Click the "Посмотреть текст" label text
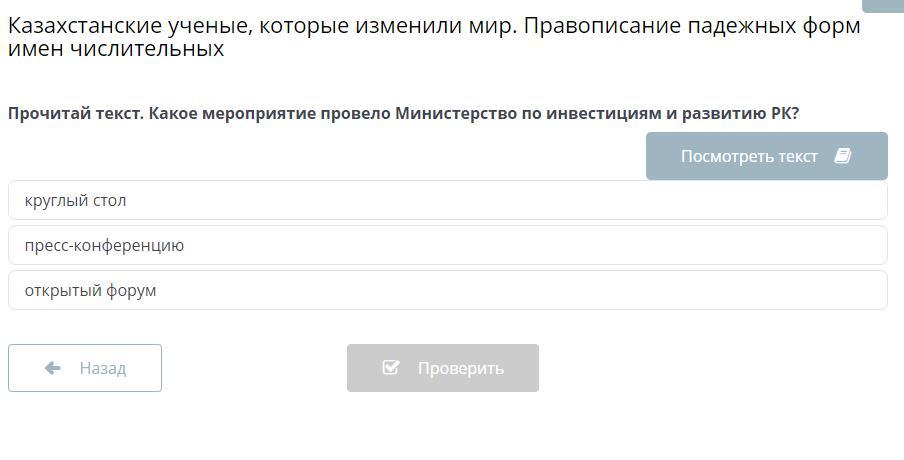The image size is (904, 460). [749, 156]
